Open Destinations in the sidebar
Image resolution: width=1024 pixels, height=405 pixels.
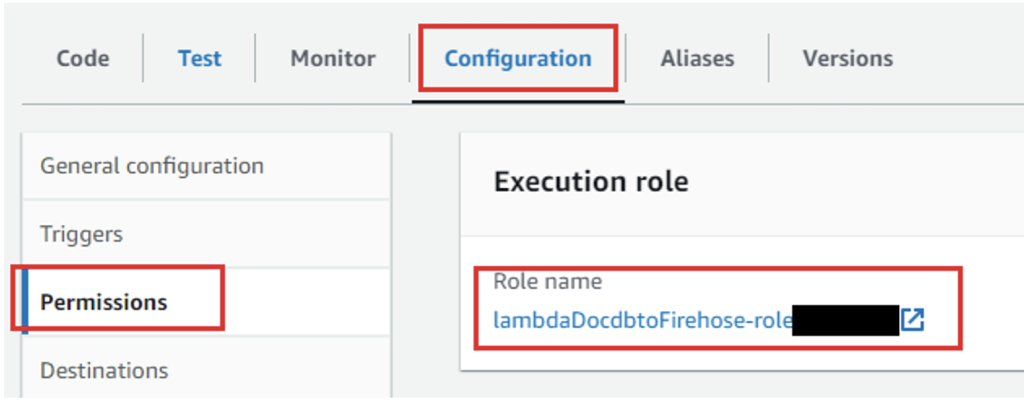104,370
